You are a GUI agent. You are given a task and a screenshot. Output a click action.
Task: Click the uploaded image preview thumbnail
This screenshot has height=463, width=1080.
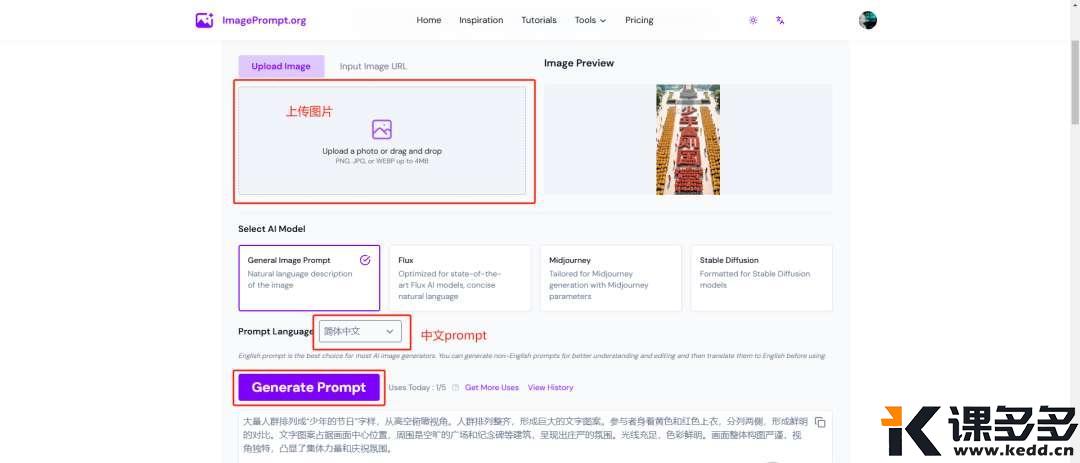(688, 139)
